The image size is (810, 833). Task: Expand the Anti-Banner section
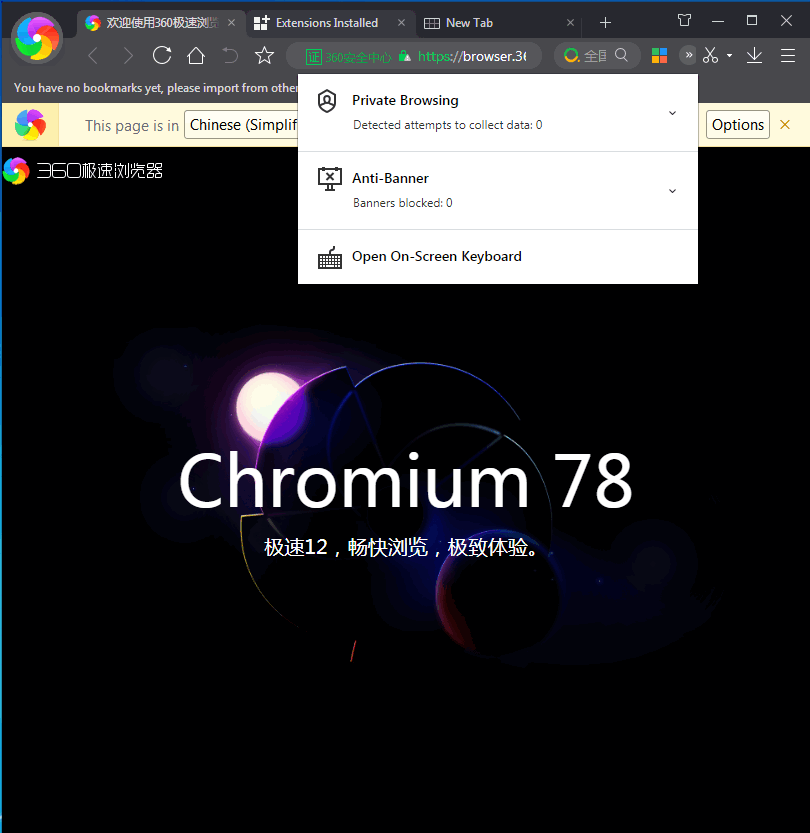pos(672,191)
